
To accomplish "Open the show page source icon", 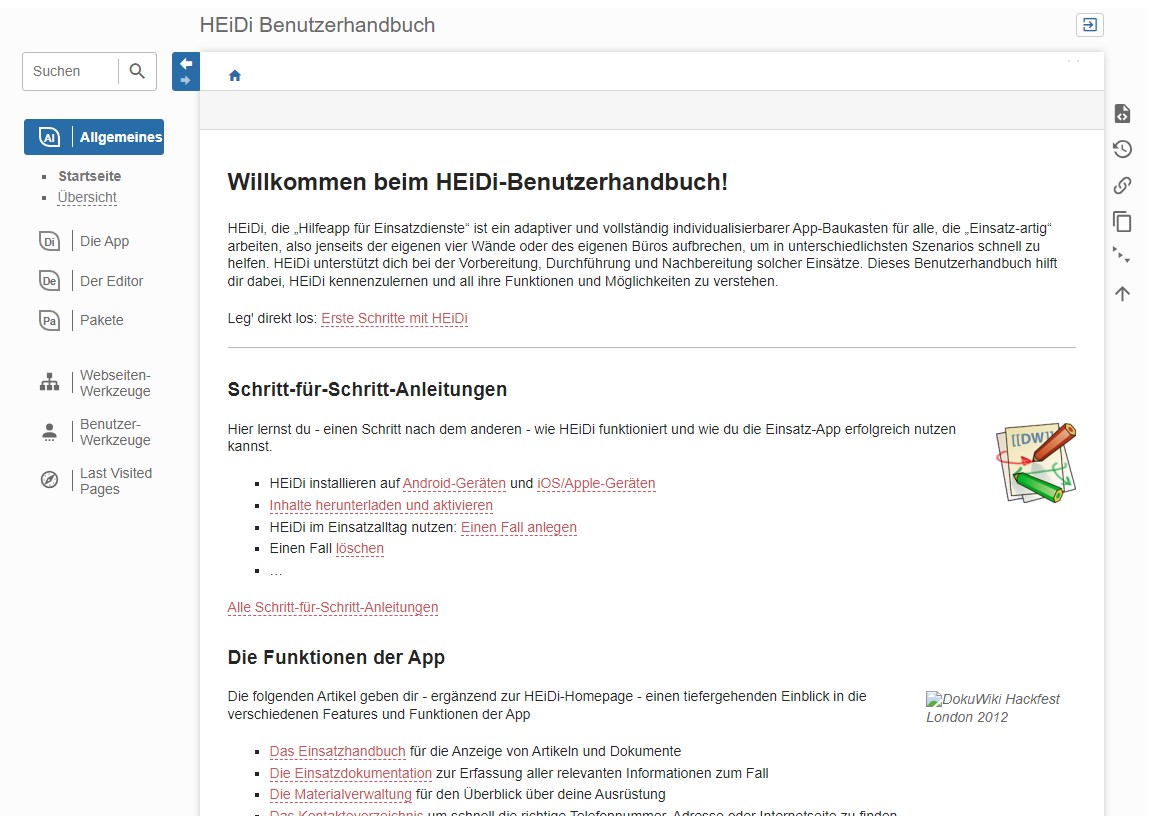I will (1122, 114).
